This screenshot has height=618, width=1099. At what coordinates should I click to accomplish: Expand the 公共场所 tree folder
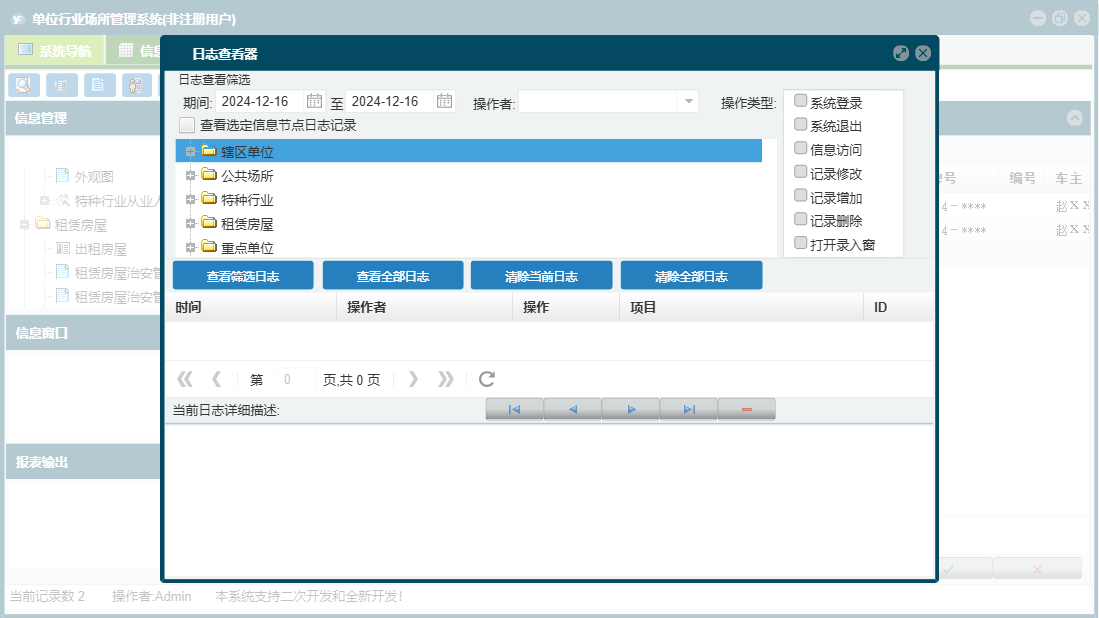[x=190, y=176]
